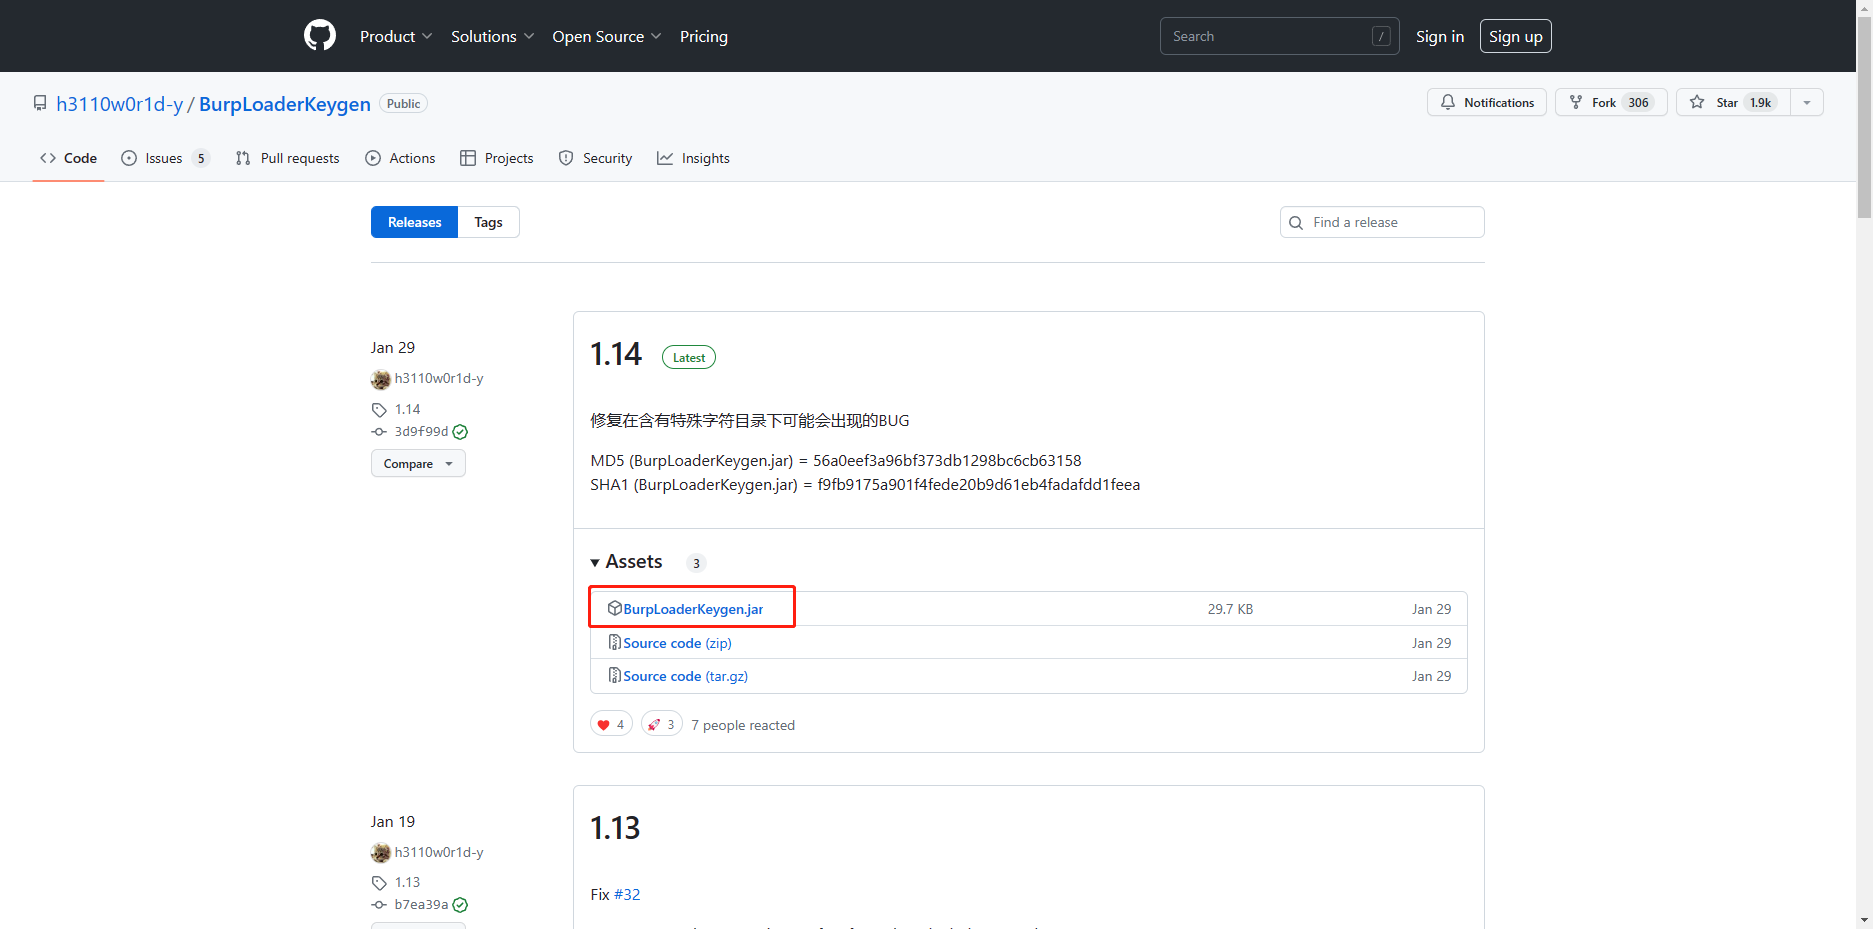Download Source code (tar.gz)
The height and width of the screenshot is (929, 1873).
pyautogui.click(x=686, y=676)
